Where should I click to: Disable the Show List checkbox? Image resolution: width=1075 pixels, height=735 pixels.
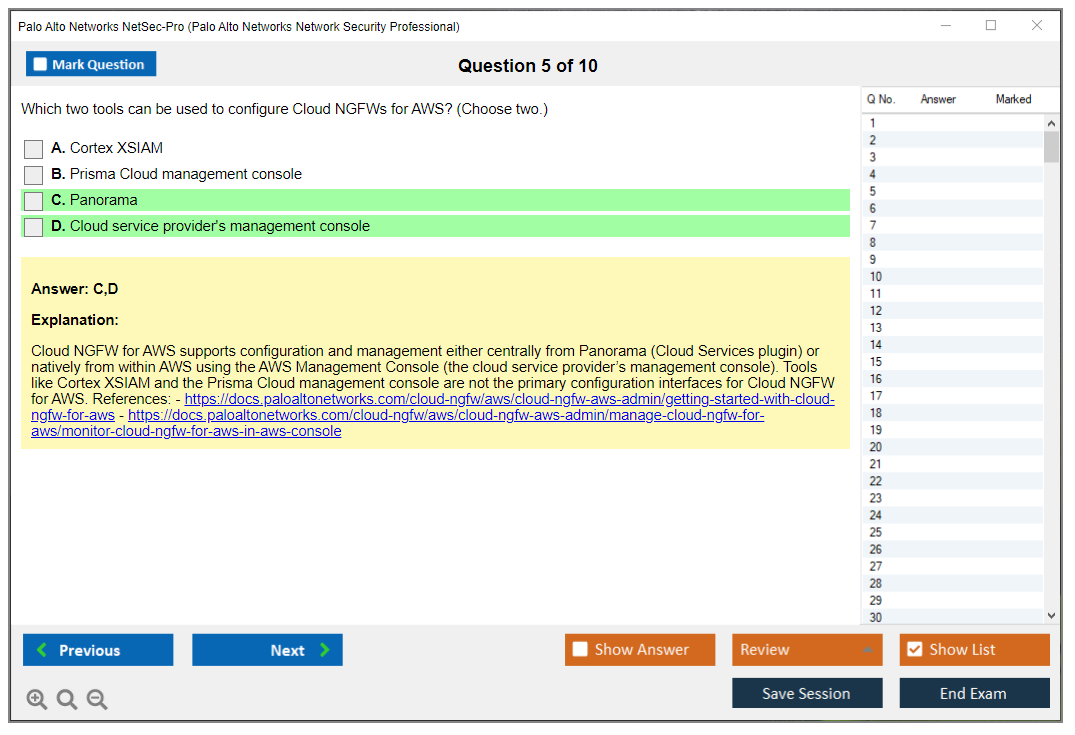pos(914,650)
